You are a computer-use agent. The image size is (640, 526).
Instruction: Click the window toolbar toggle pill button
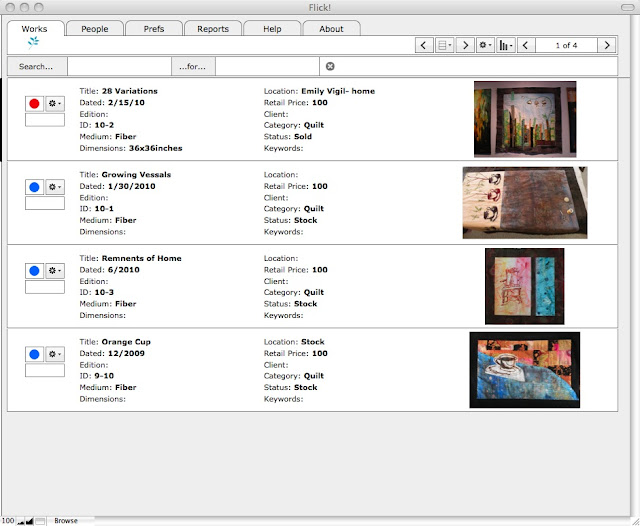pos(627,7)
